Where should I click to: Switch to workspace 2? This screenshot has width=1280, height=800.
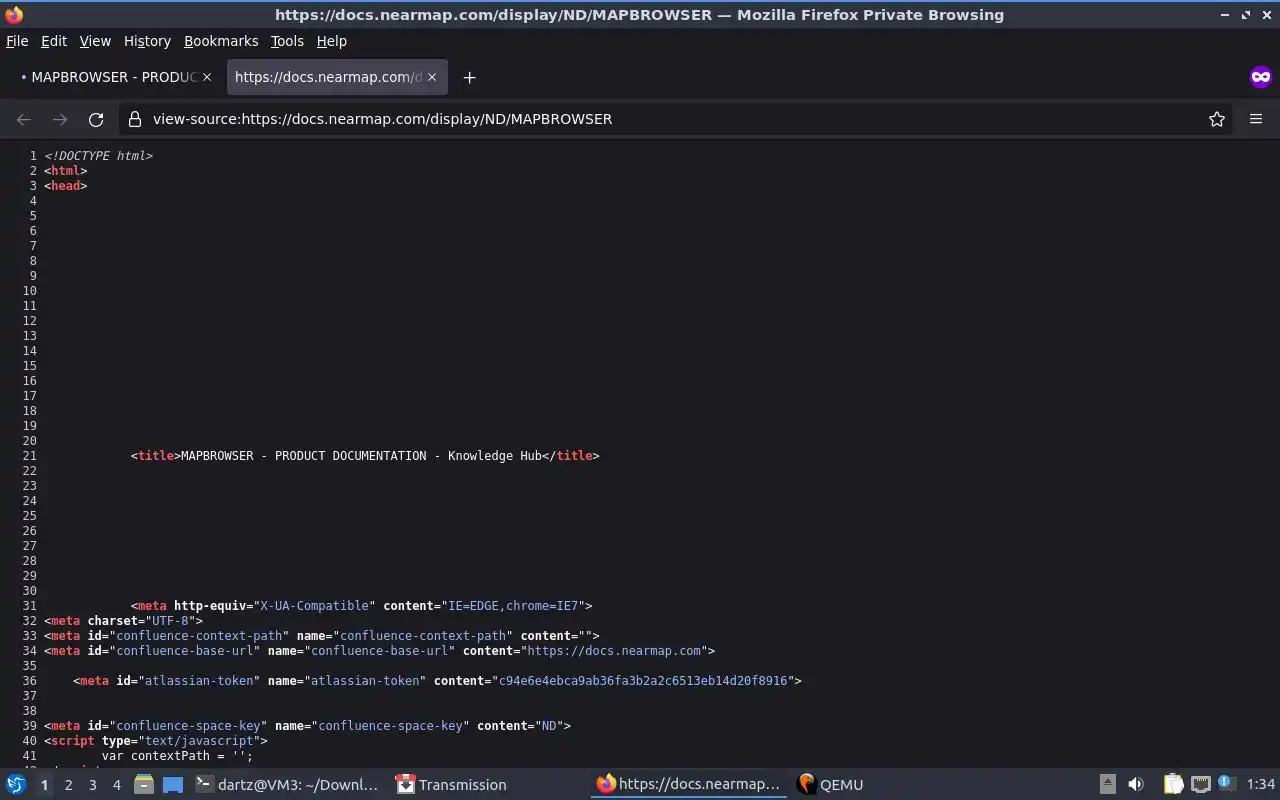(68, 785)
